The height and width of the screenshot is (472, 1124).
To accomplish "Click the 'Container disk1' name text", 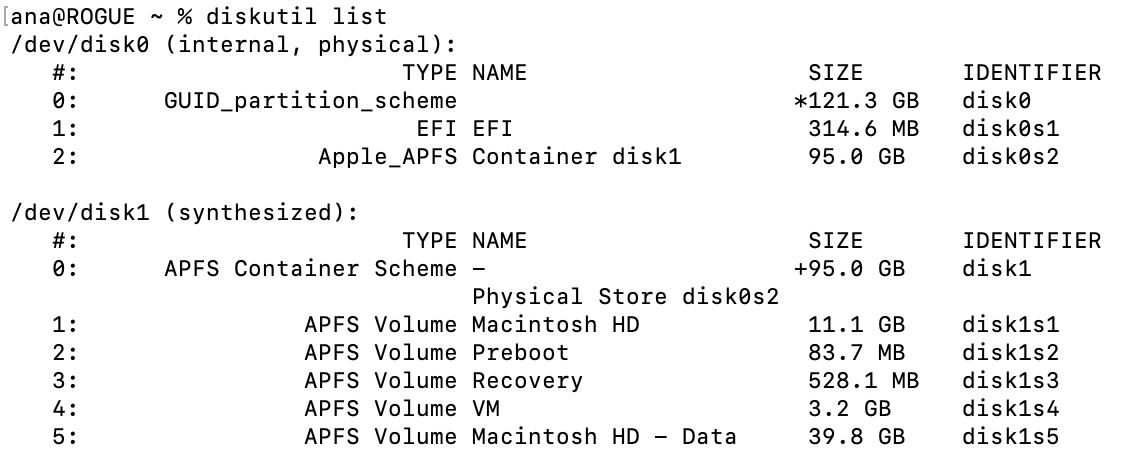I will click(x=576, y=157).
